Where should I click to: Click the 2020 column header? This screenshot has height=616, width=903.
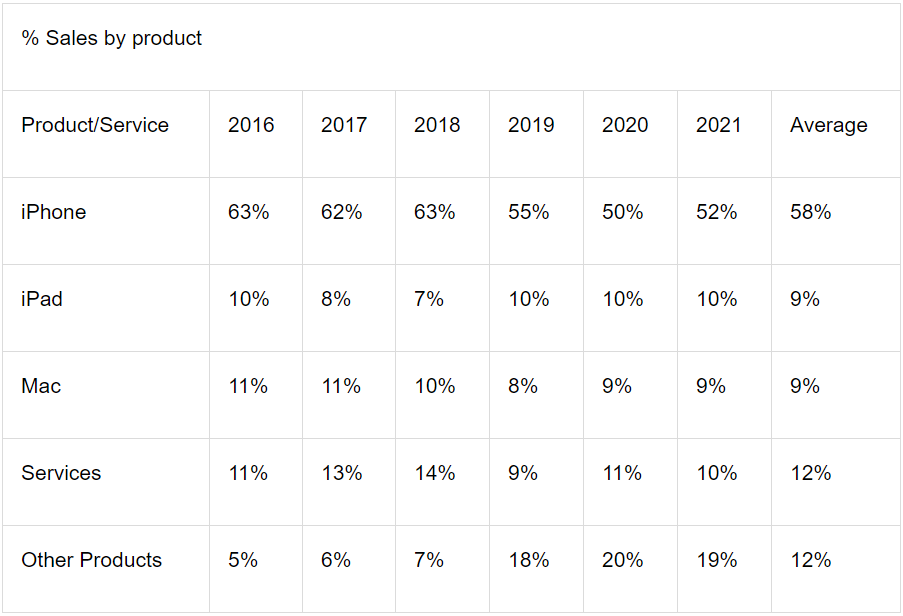pyautogui.click(x=625, y=125)
